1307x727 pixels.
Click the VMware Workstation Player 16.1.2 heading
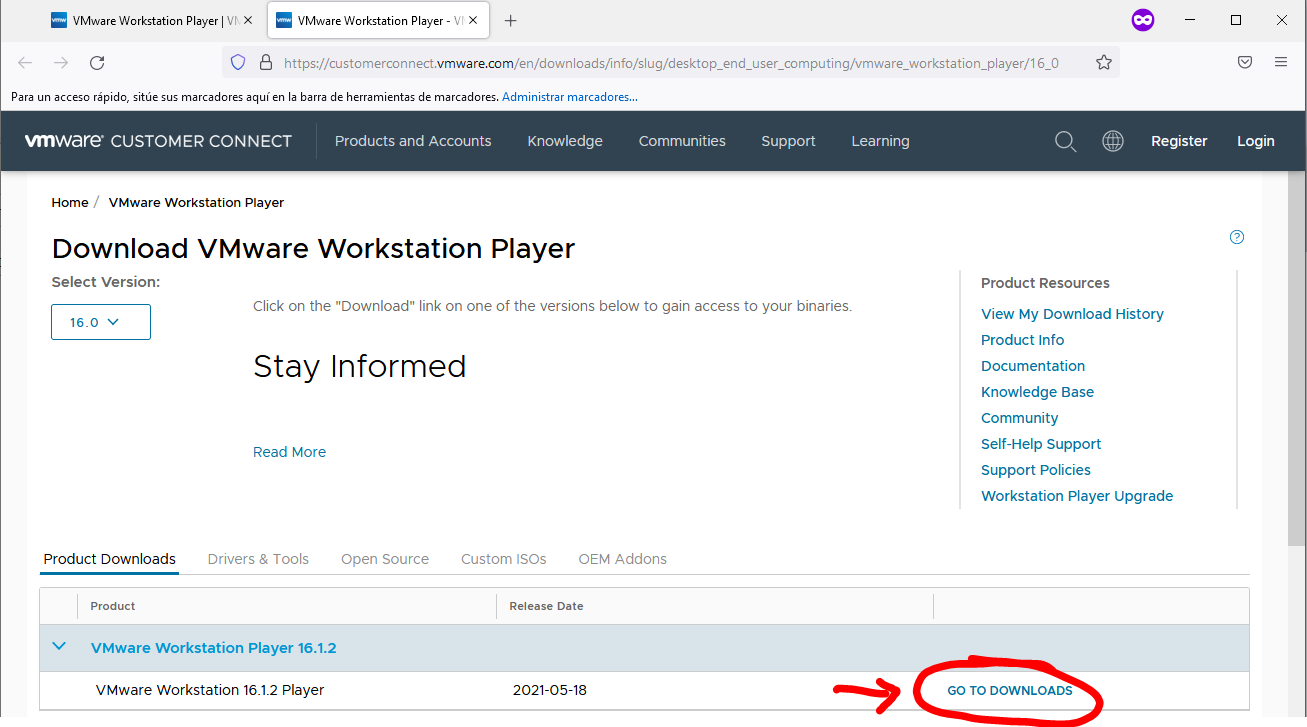click(214, 648)
